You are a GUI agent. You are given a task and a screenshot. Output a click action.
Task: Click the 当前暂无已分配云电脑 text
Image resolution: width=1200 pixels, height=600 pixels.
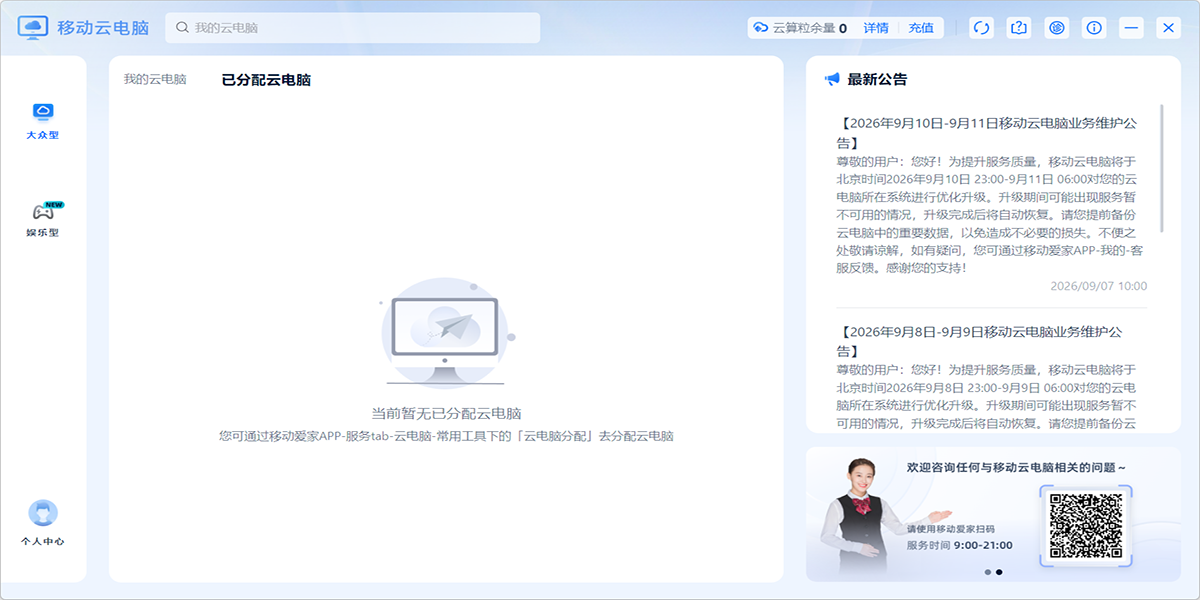[446, 413]
